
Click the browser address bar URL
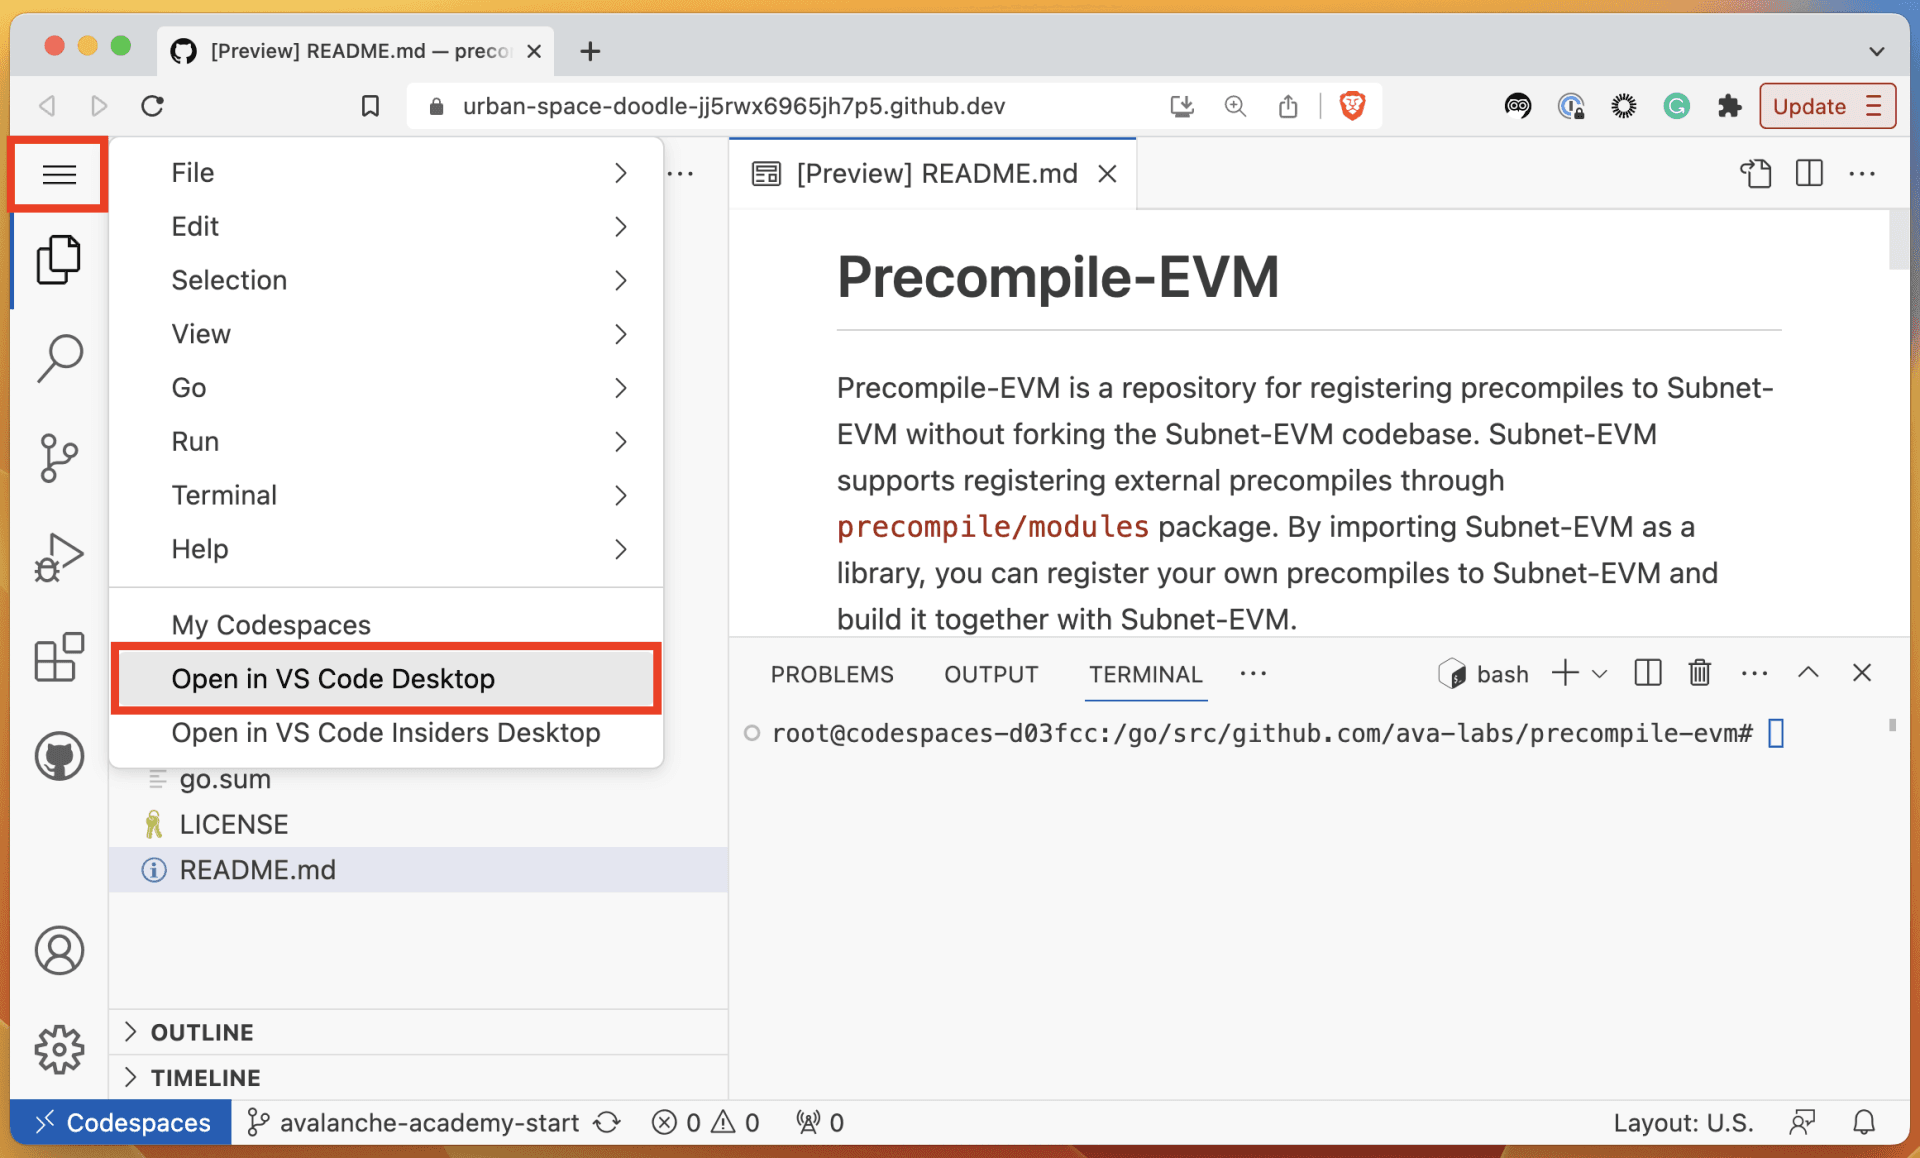tap(733, 106)
